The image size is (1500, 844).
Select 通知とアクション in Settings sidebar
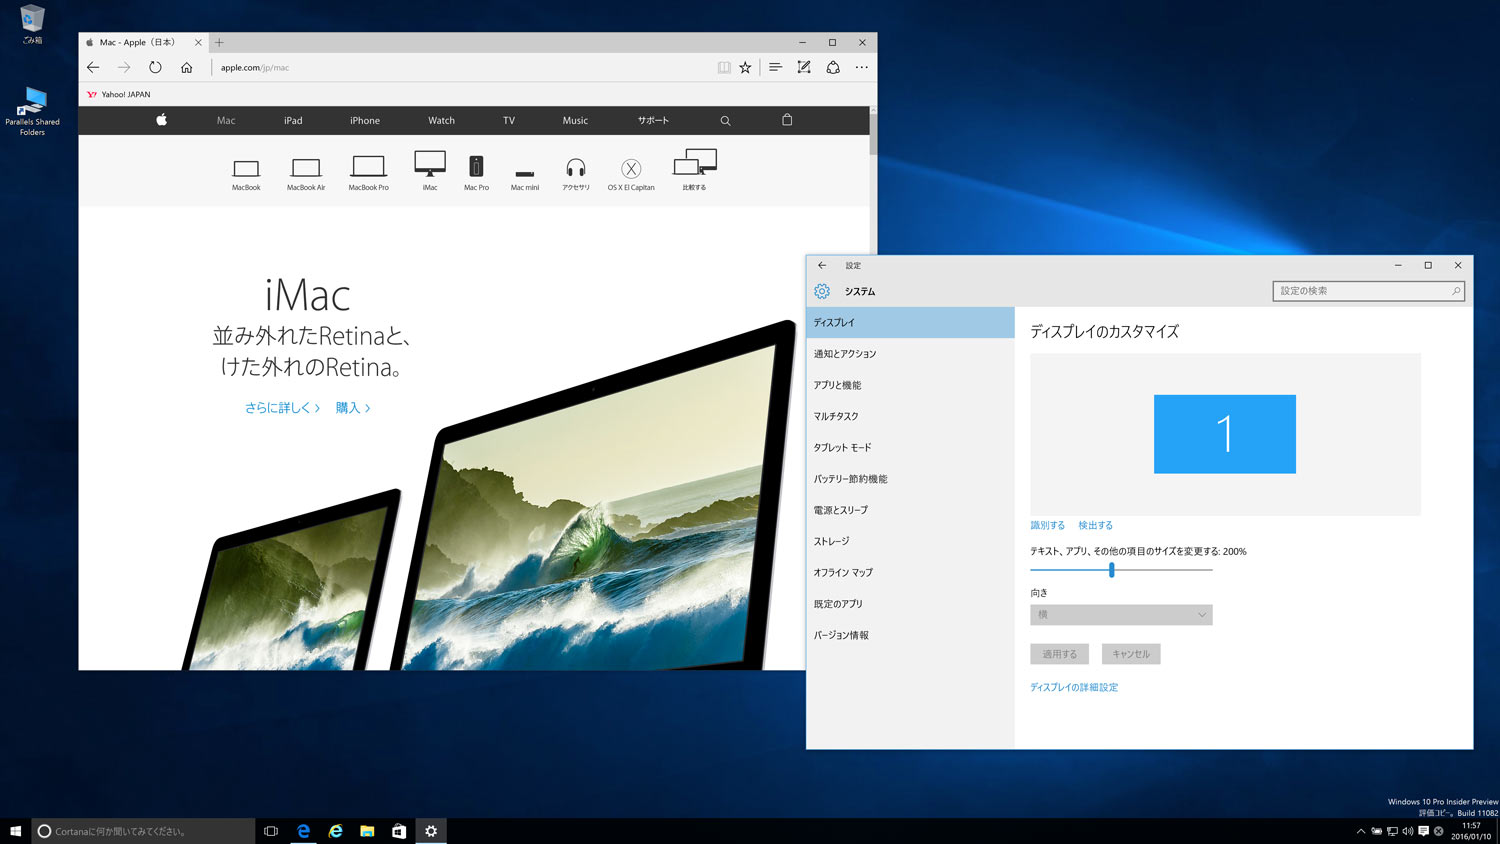point(910,354)
